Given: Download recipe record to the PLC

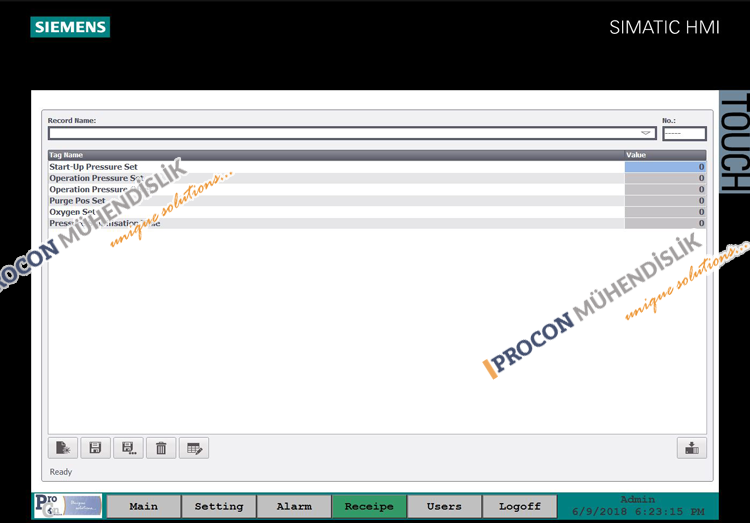Looking at the screenshot, I should tap(692, 448).
